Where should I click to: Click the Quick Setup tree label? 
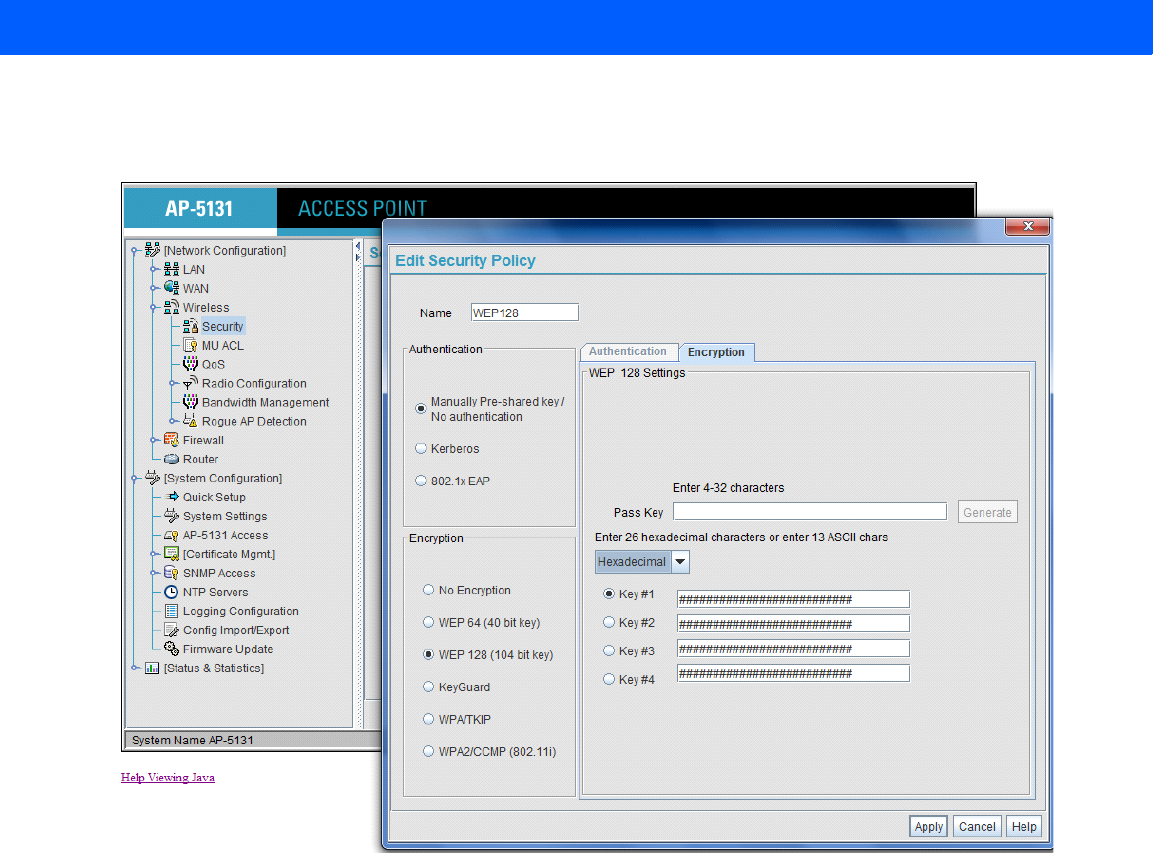point(214,497)
